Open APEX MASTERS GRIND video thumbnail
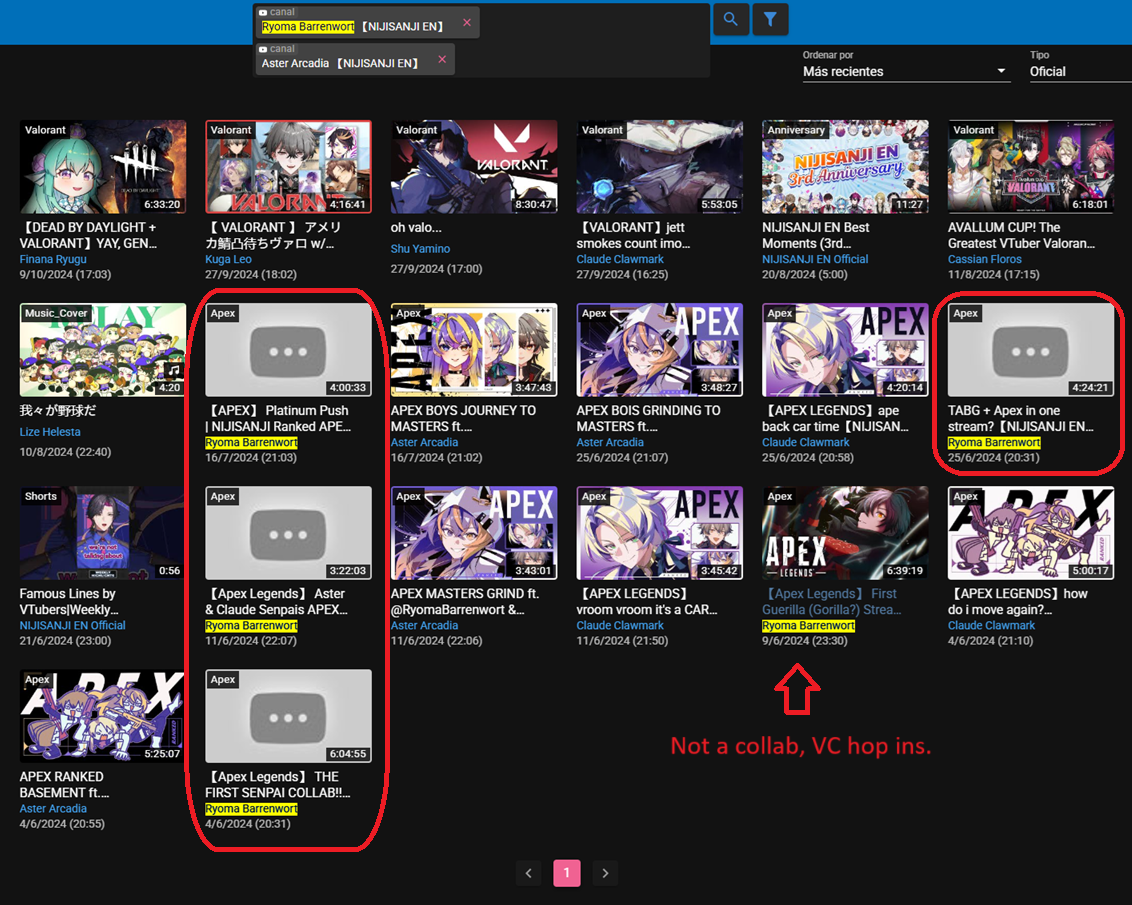Screen dimensions: 1132x905 point(474,533)
